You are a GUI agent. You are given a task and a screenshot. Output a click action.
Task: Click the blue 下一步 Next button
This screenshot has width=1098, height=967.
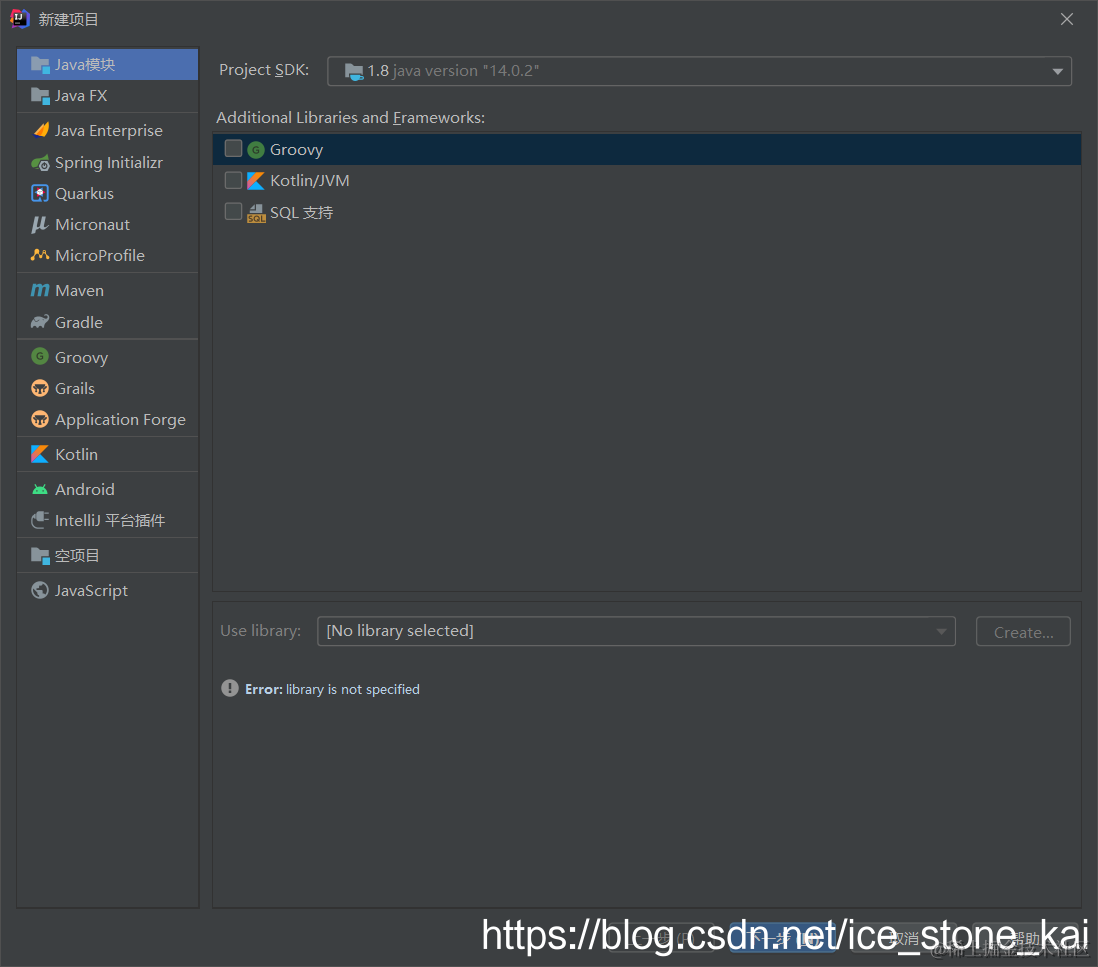pyautogui.click(x=784, y=938)
